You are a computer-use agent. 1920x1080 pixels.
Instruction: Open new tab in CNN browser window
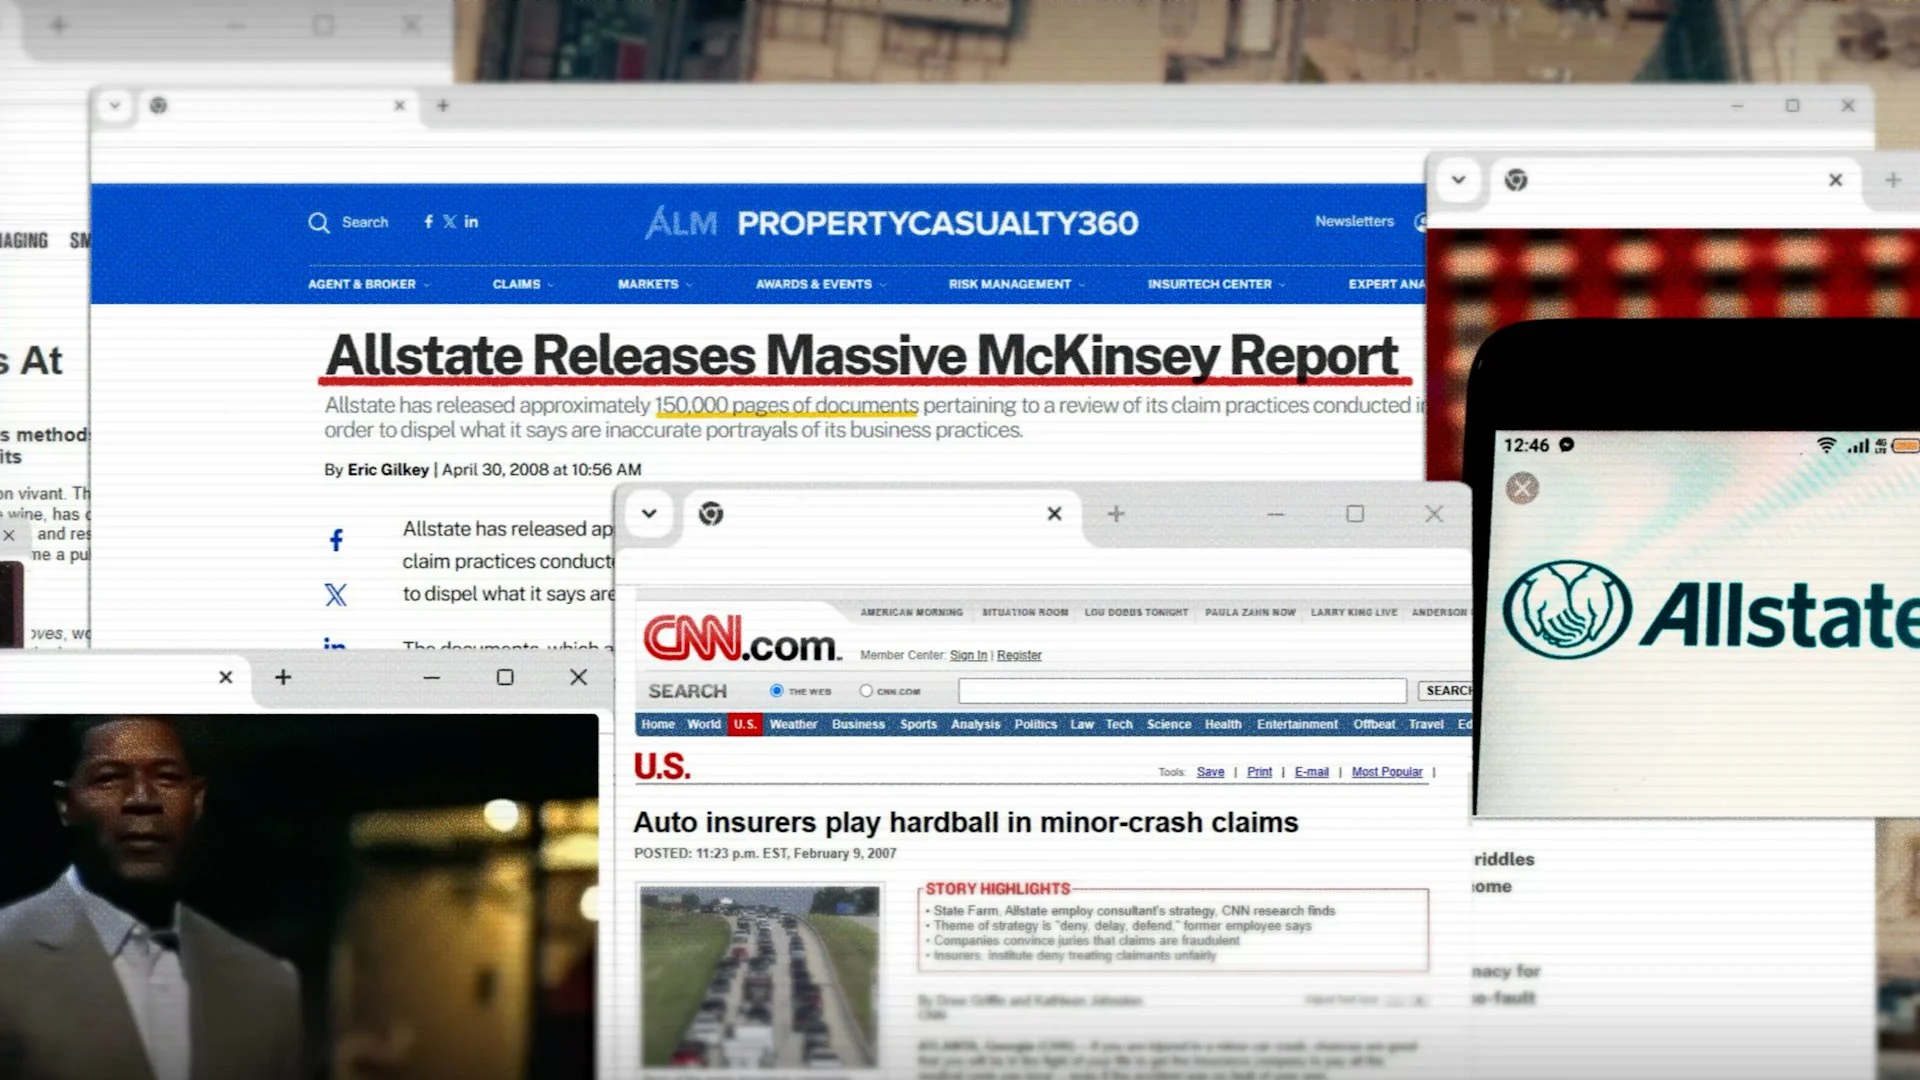click(x=1116, y=514)
